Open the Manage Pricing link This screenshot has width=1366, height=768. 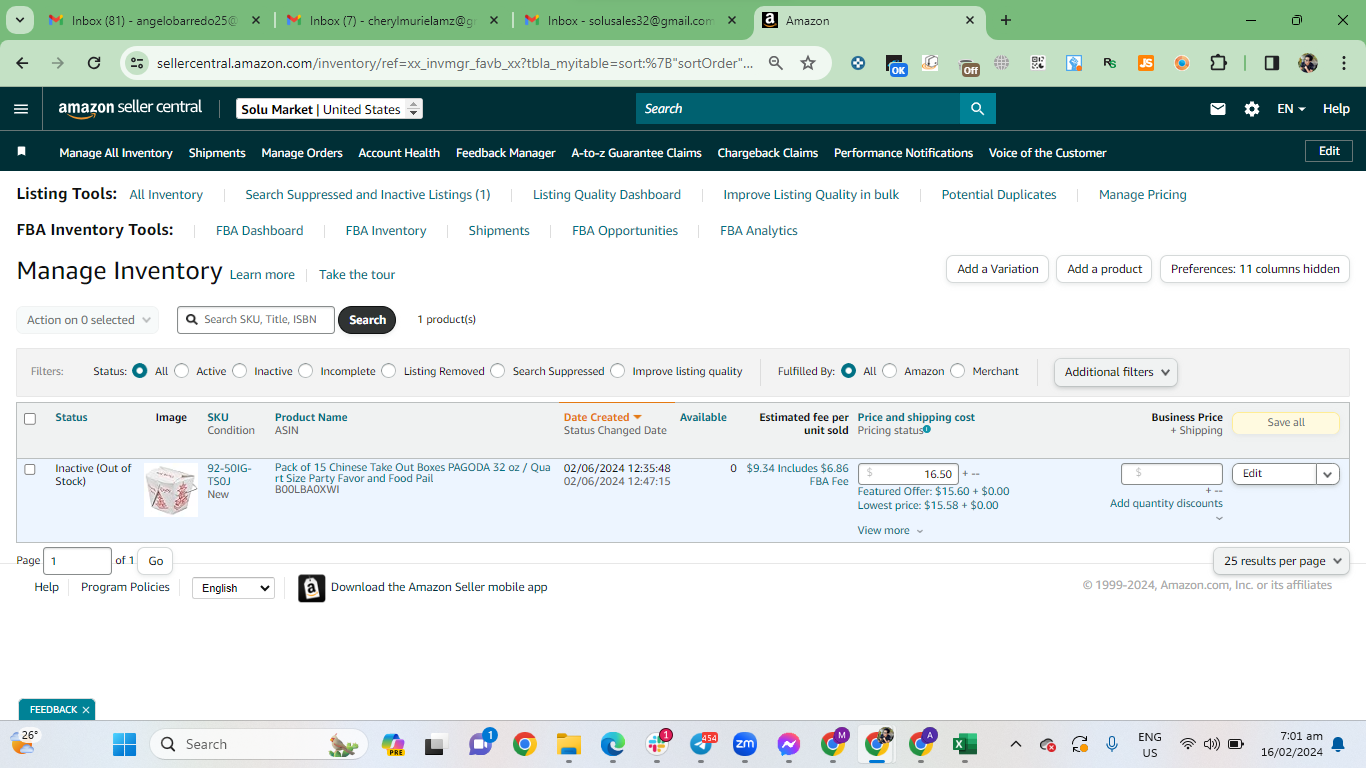tap(1142, 195)
